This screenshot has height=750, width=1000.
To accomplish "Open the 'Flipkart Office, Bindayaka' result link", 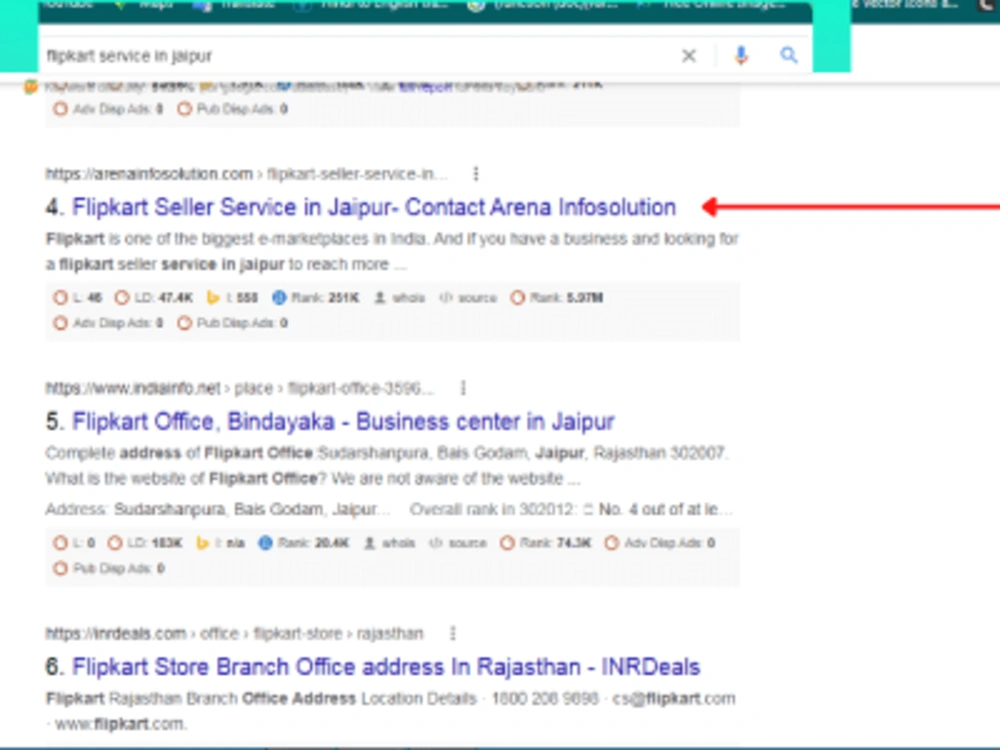I will 343,422.
